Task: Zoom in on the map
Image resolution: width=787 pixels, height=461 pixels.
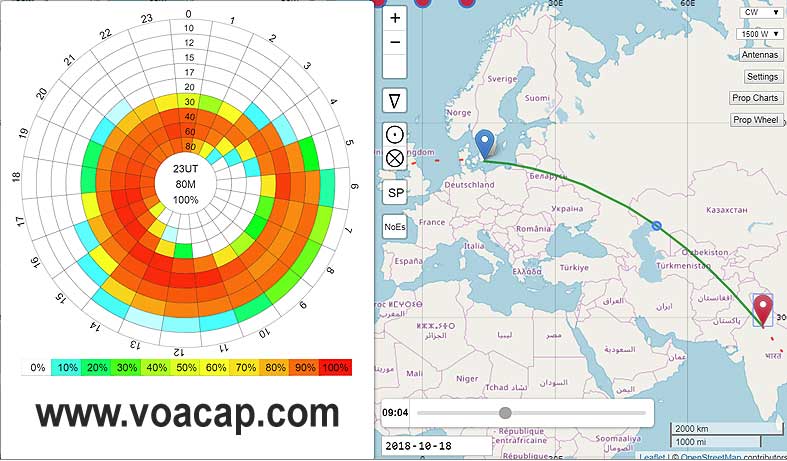Action: 395,19
